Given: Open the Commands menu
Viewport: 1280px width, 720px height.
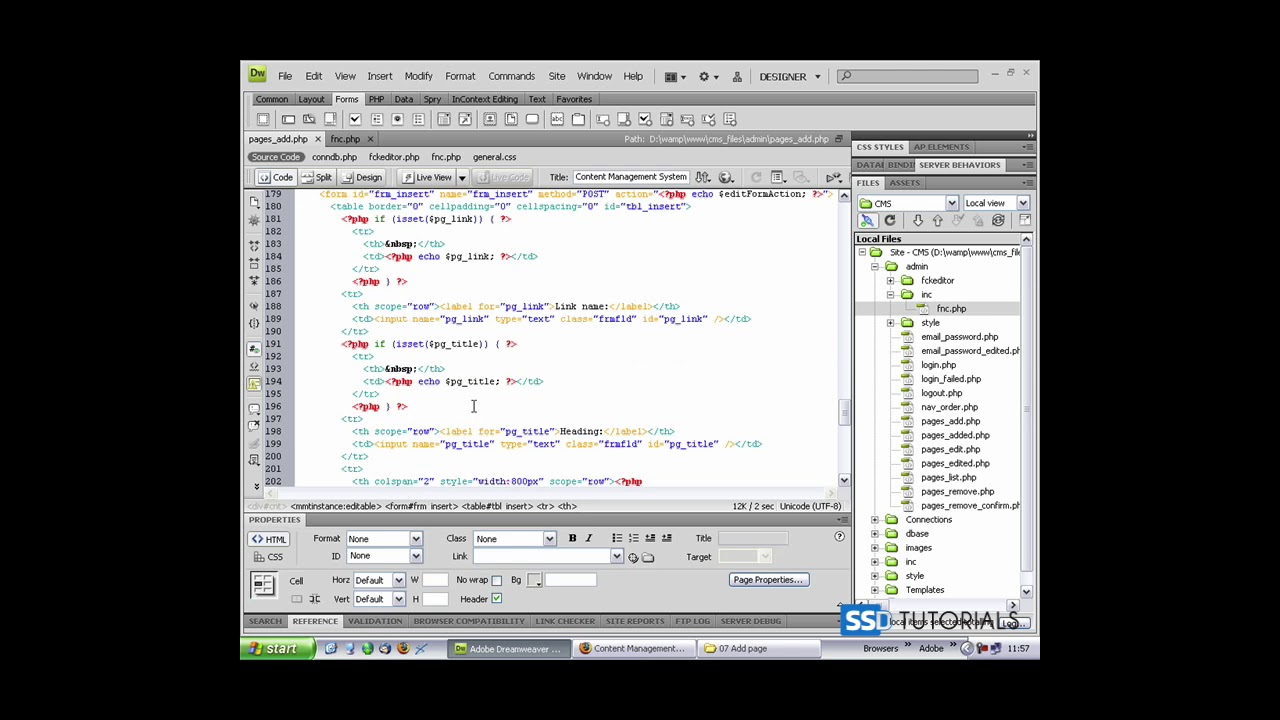Looking at the screenshot, I should point(511,76).
